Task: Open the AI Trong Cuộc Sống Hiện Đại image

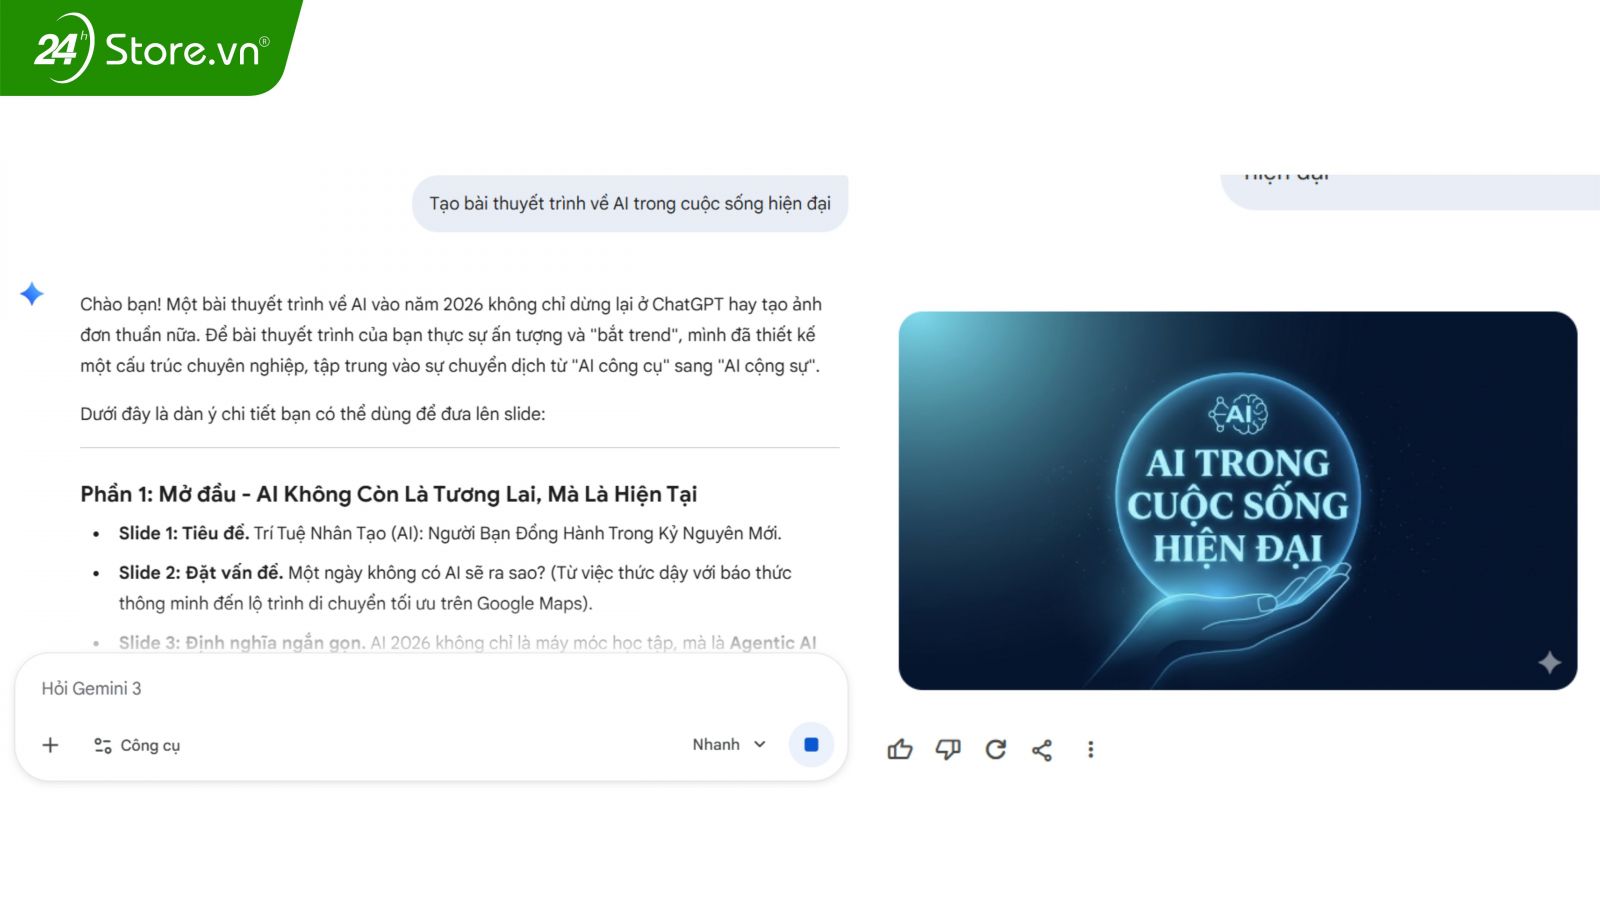Action: pos(1237,500)
